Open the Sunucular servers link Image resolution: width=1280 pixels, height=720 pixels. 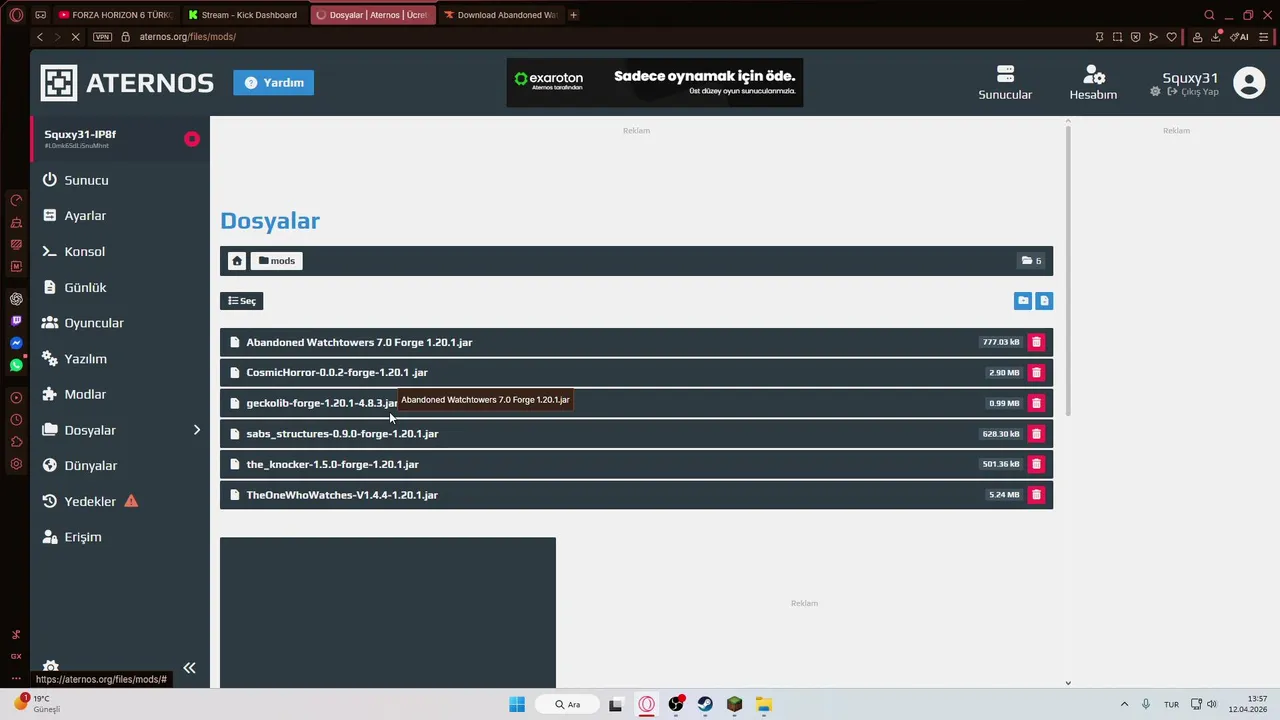point(1005,83)
